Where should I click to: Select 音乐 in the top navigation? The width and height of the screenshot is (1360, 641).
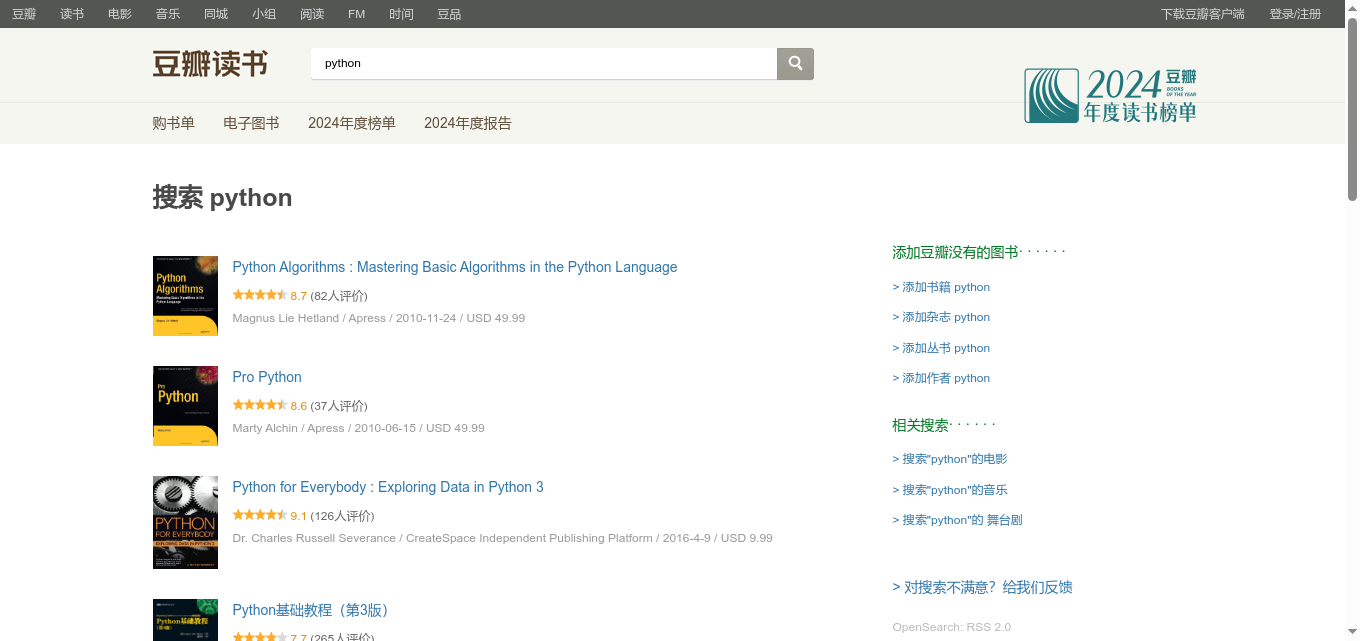pyautogui.click(x=168, y=14)
